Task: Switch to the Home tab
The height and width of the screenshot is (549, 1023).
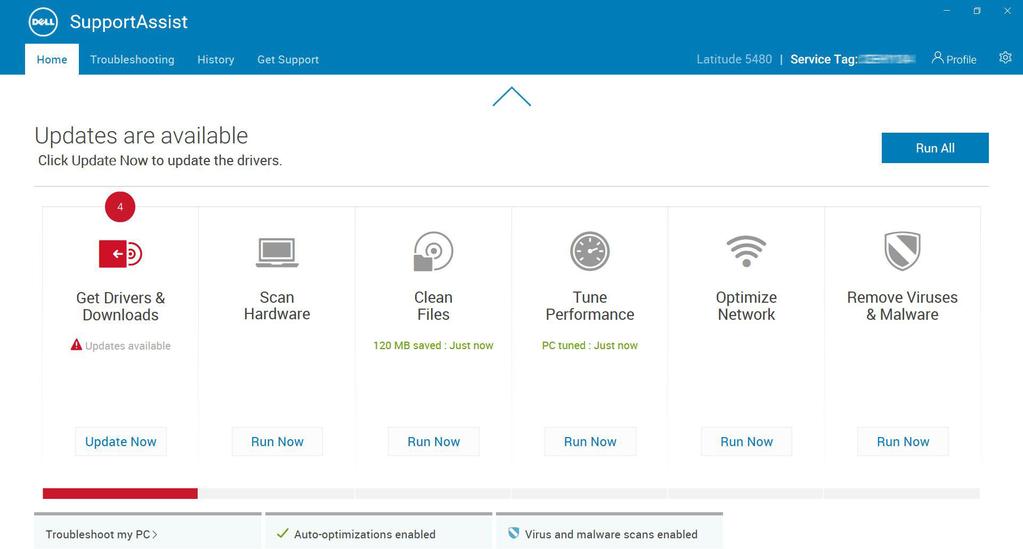Action: coord(52,59)
